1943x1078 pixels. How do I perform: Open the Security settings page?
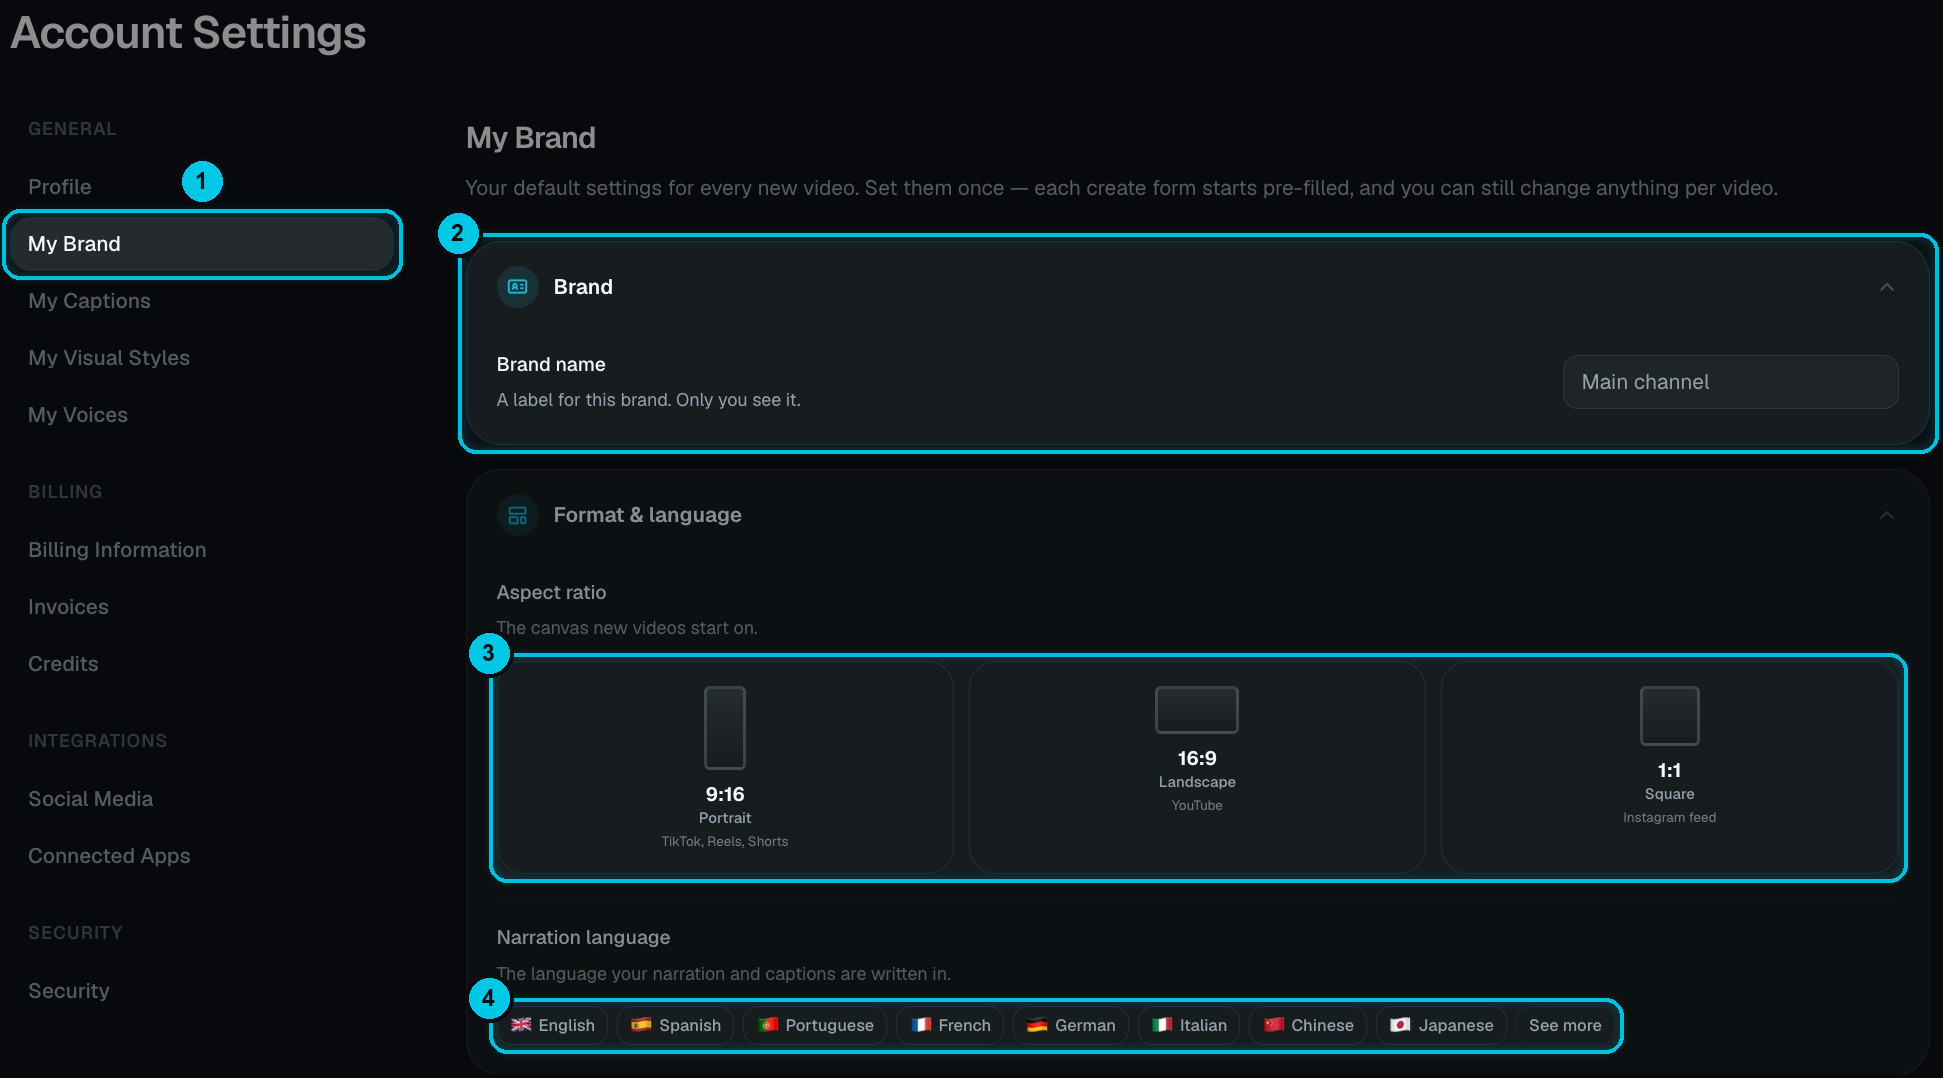69,991
